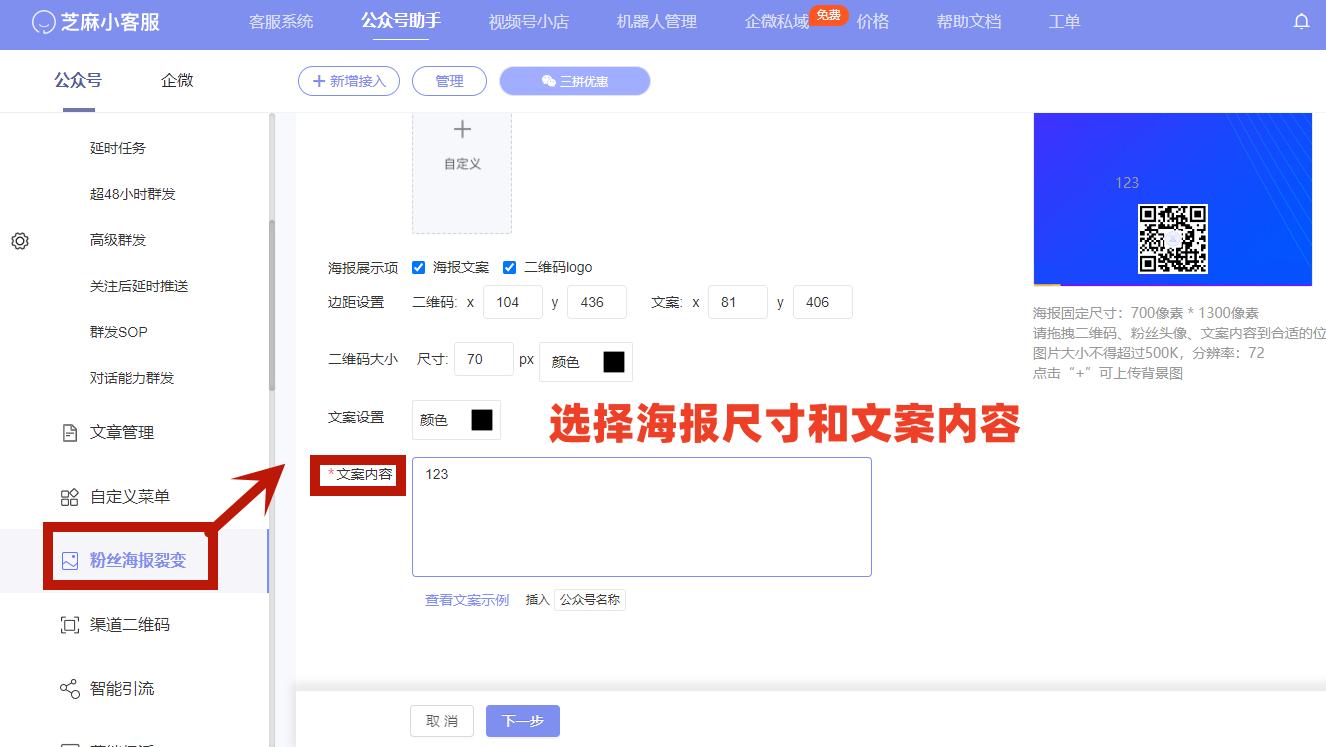Open 粉丝海报裂变 image icon in sidebar

click(x=69, y=560)
